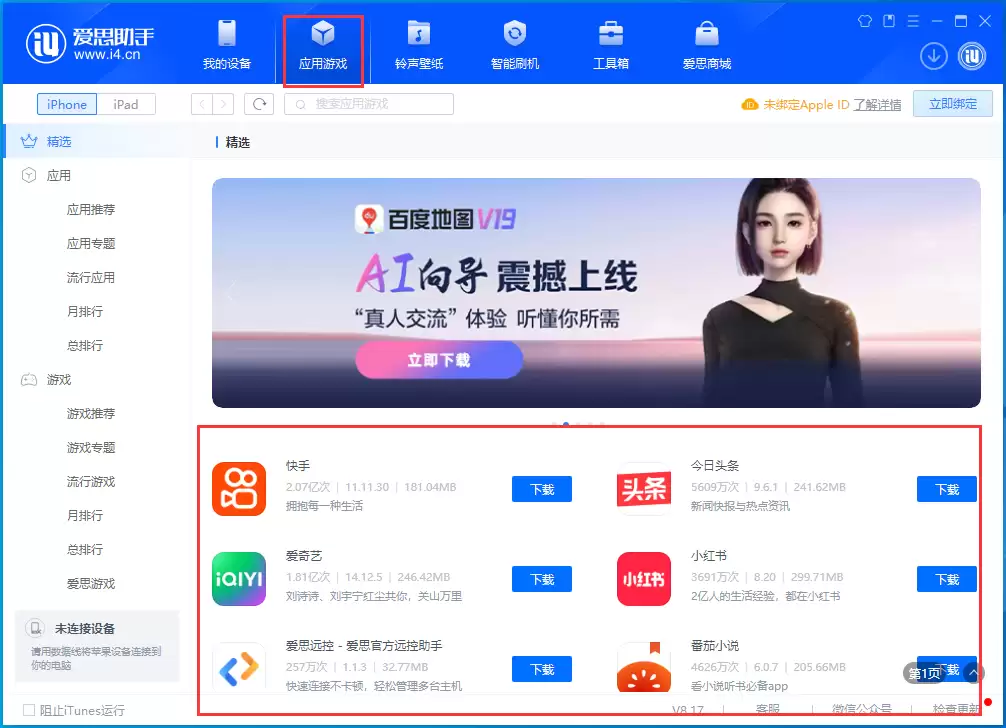Viewport: 1006px width, 728px height.
Task: Click the 未连接设备 status panel
Action: (x=97, y=645)
